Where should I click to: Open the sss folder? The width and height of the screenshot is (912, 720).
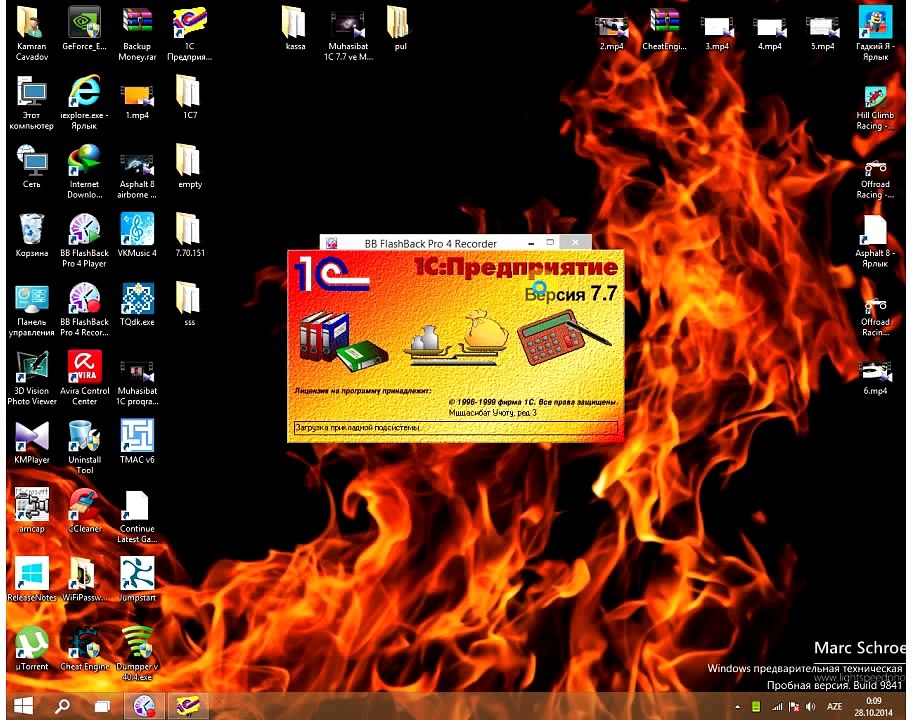coord(190,304)
